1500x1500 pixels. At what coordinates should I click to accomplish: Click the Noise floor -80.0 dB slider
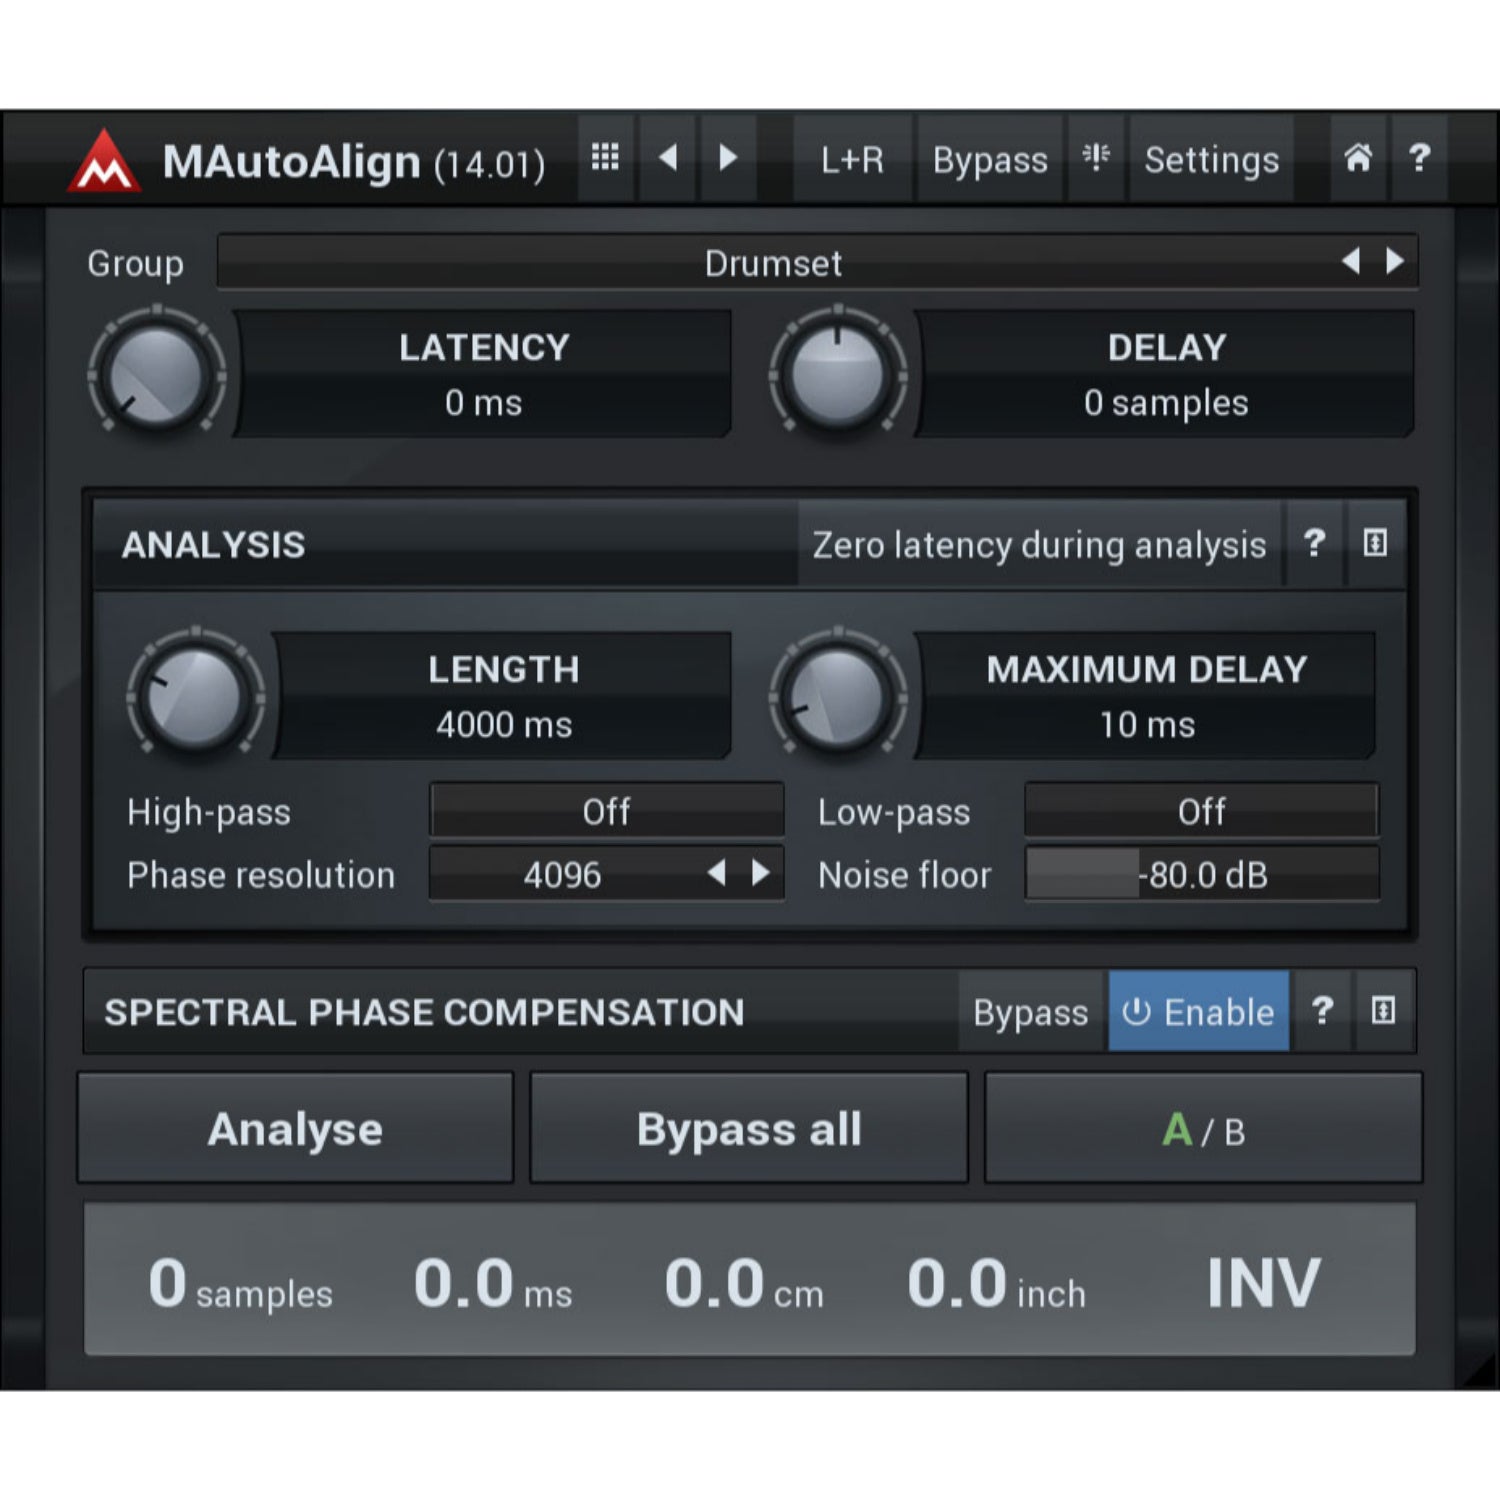(x=1201, y=875)
